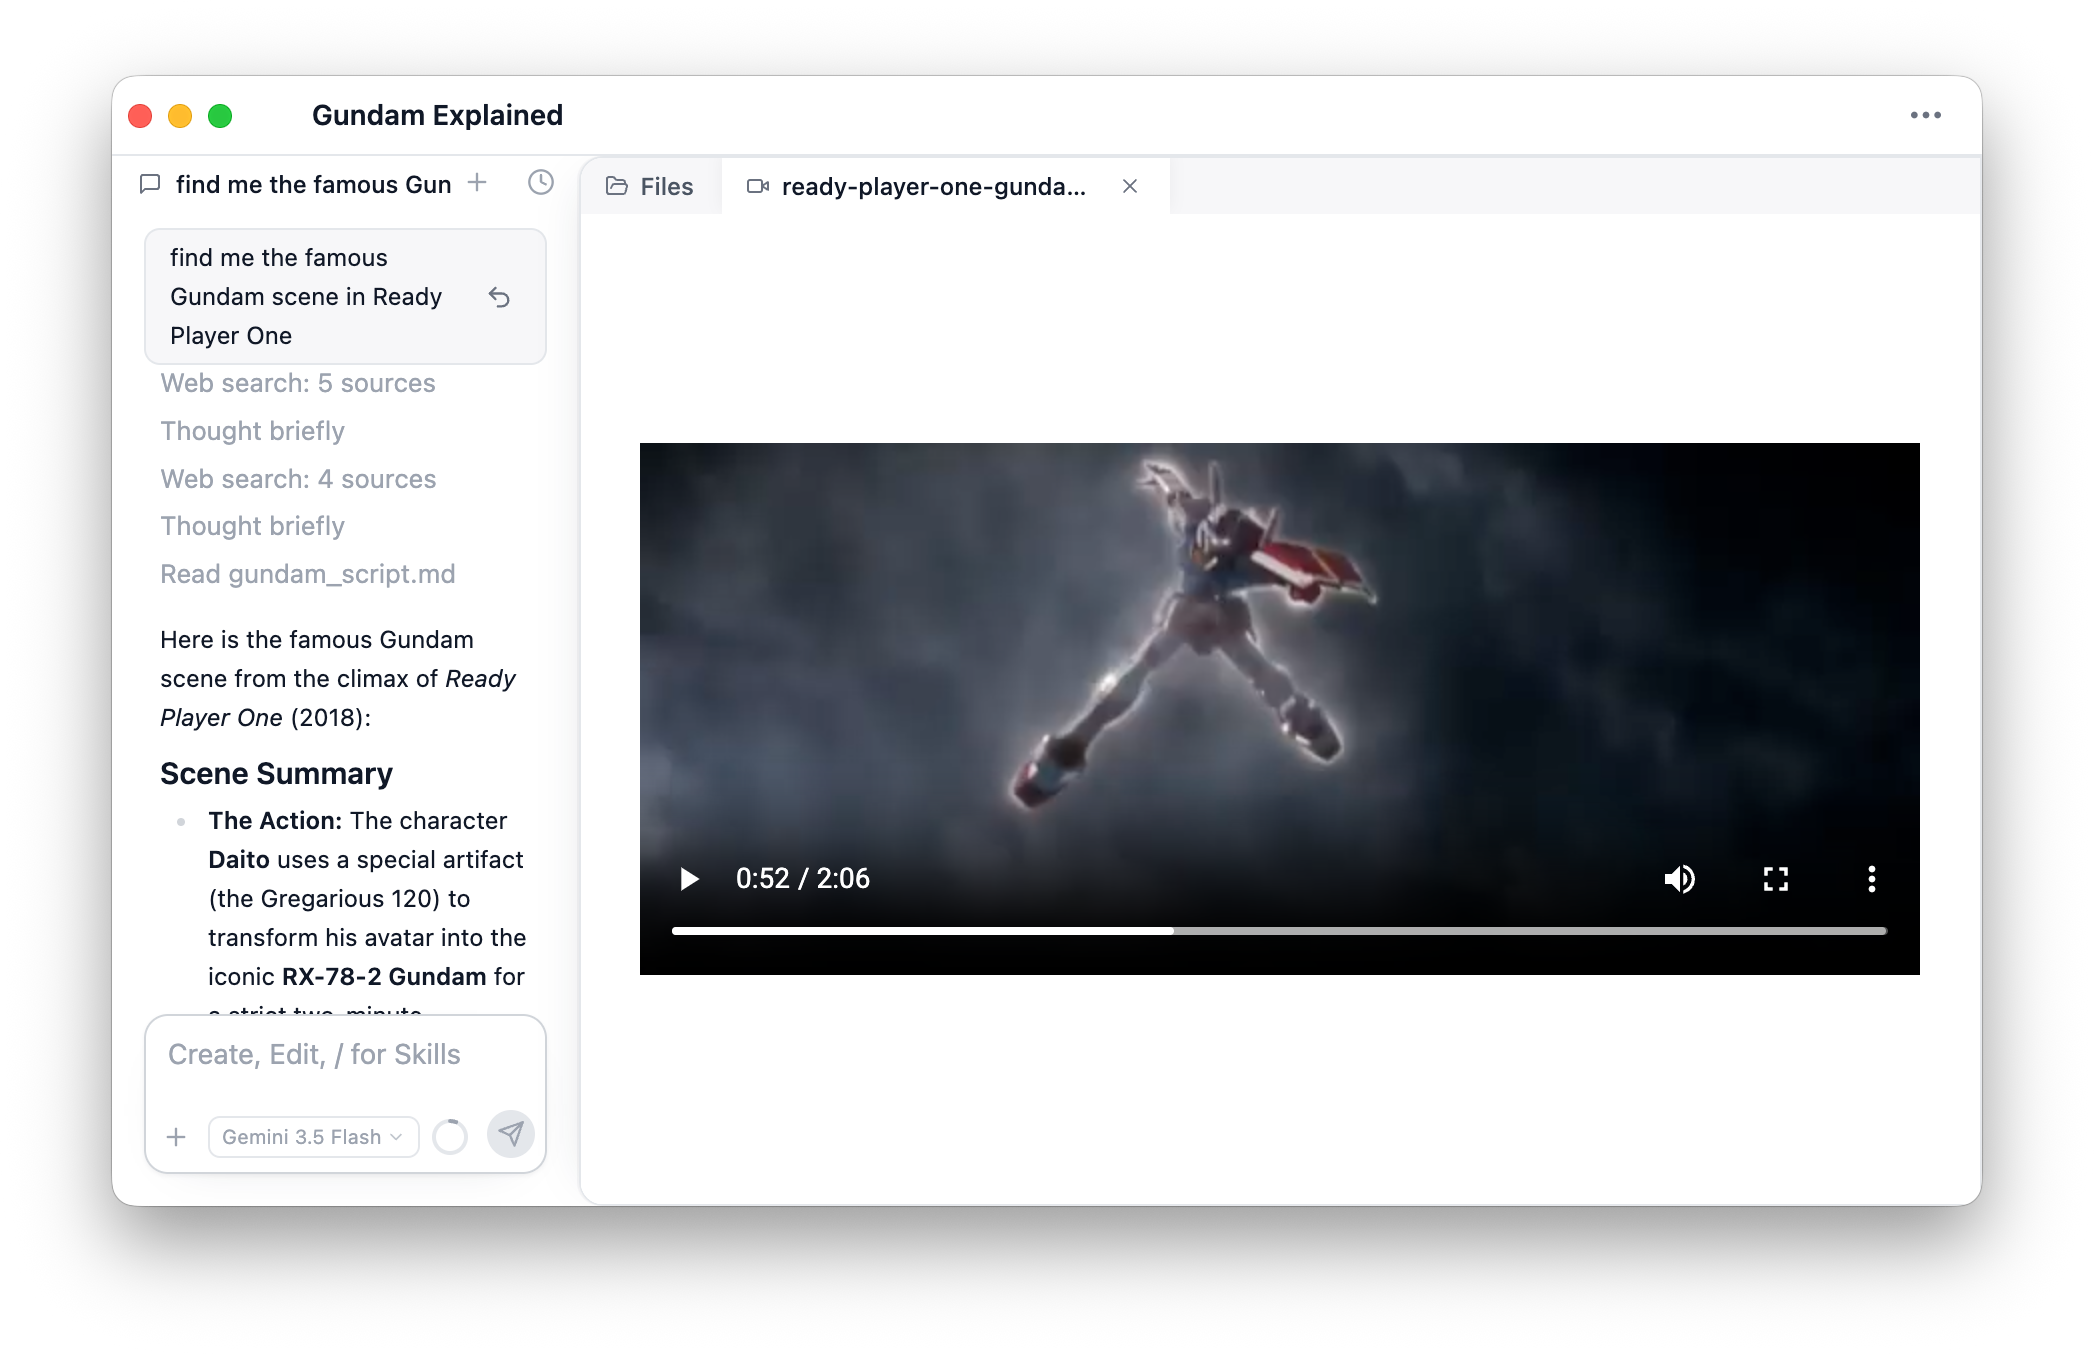
Task: Focus the 'Create, Edit, / for Skills' input
Action: 345,1055
